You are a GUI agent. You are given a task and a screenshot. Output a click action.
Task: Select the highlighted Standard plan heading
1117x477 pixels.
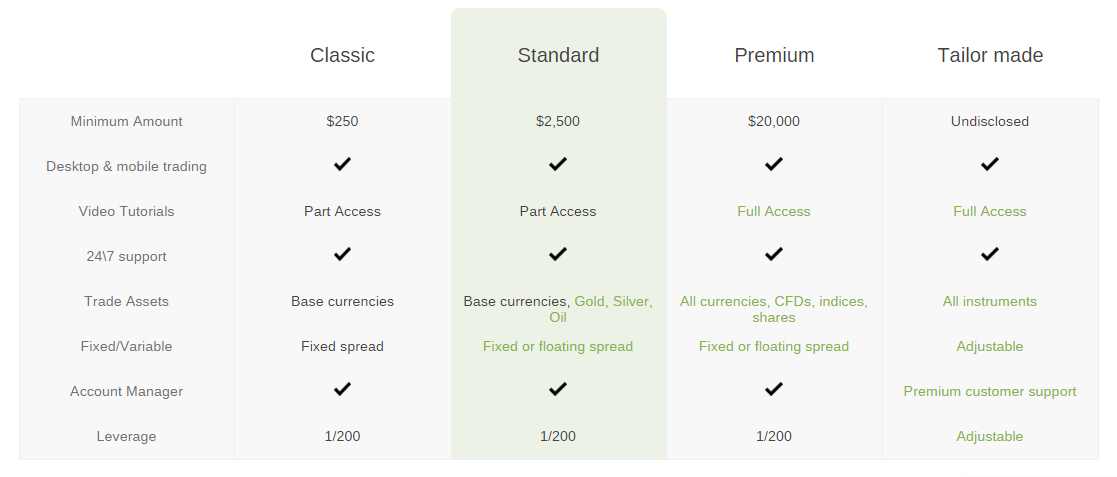(558, 55)
